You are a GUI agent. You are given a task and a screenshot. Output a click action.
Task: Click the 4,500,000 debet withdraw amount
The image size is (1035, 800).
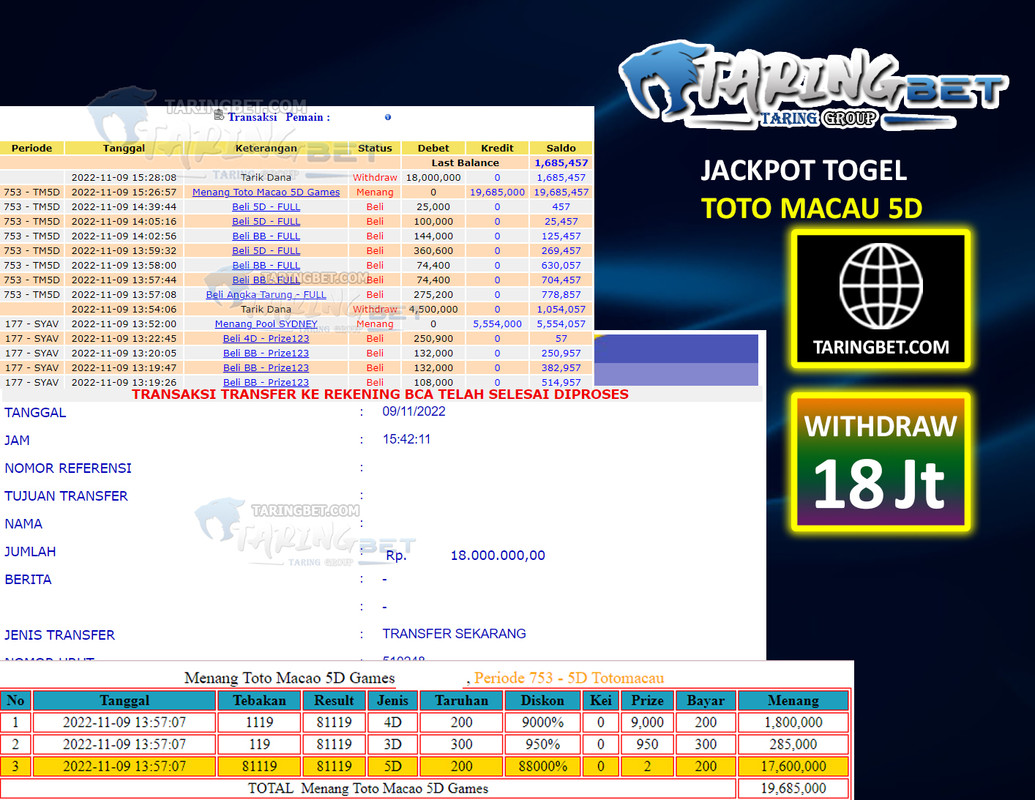point(433,309)
